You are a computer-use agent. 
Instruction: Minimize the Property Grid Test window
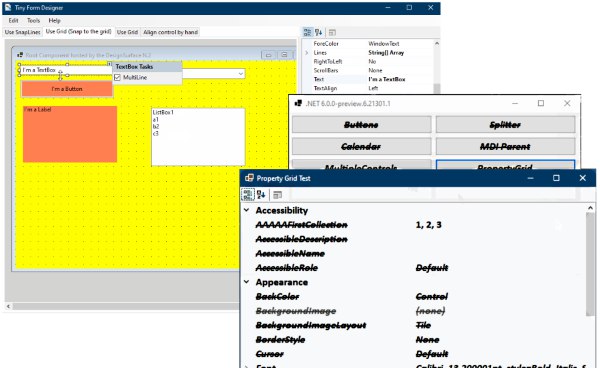click(530, 178)
